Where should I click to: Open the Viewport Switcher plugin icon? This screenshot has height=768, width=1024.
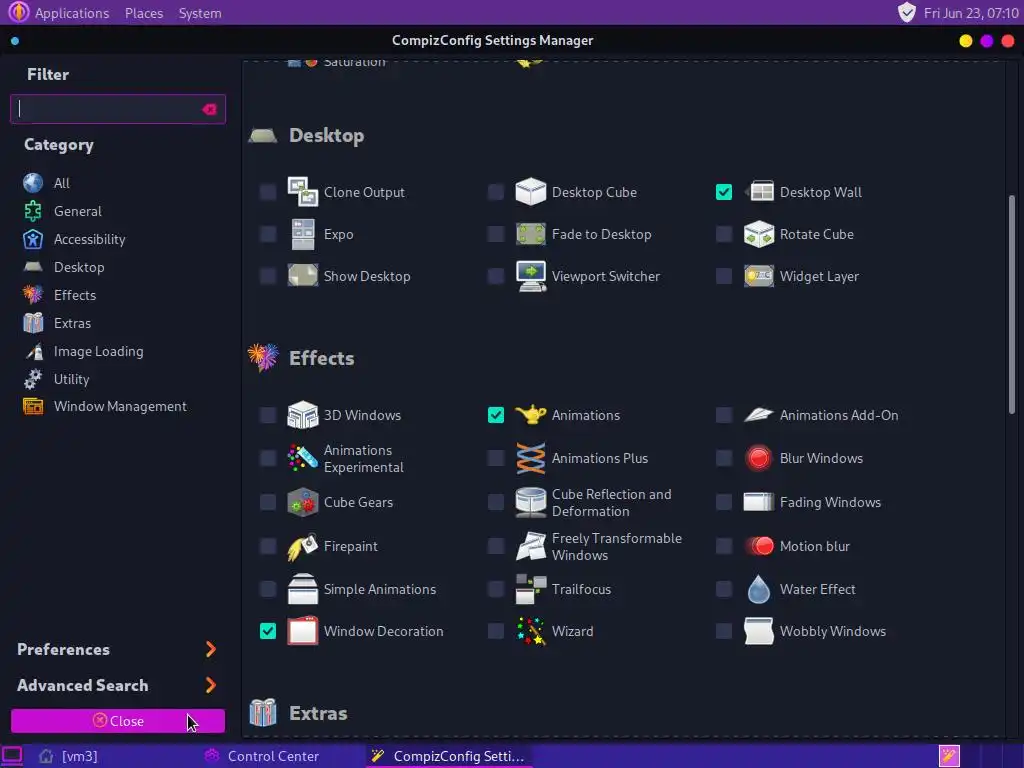(530, 276)
